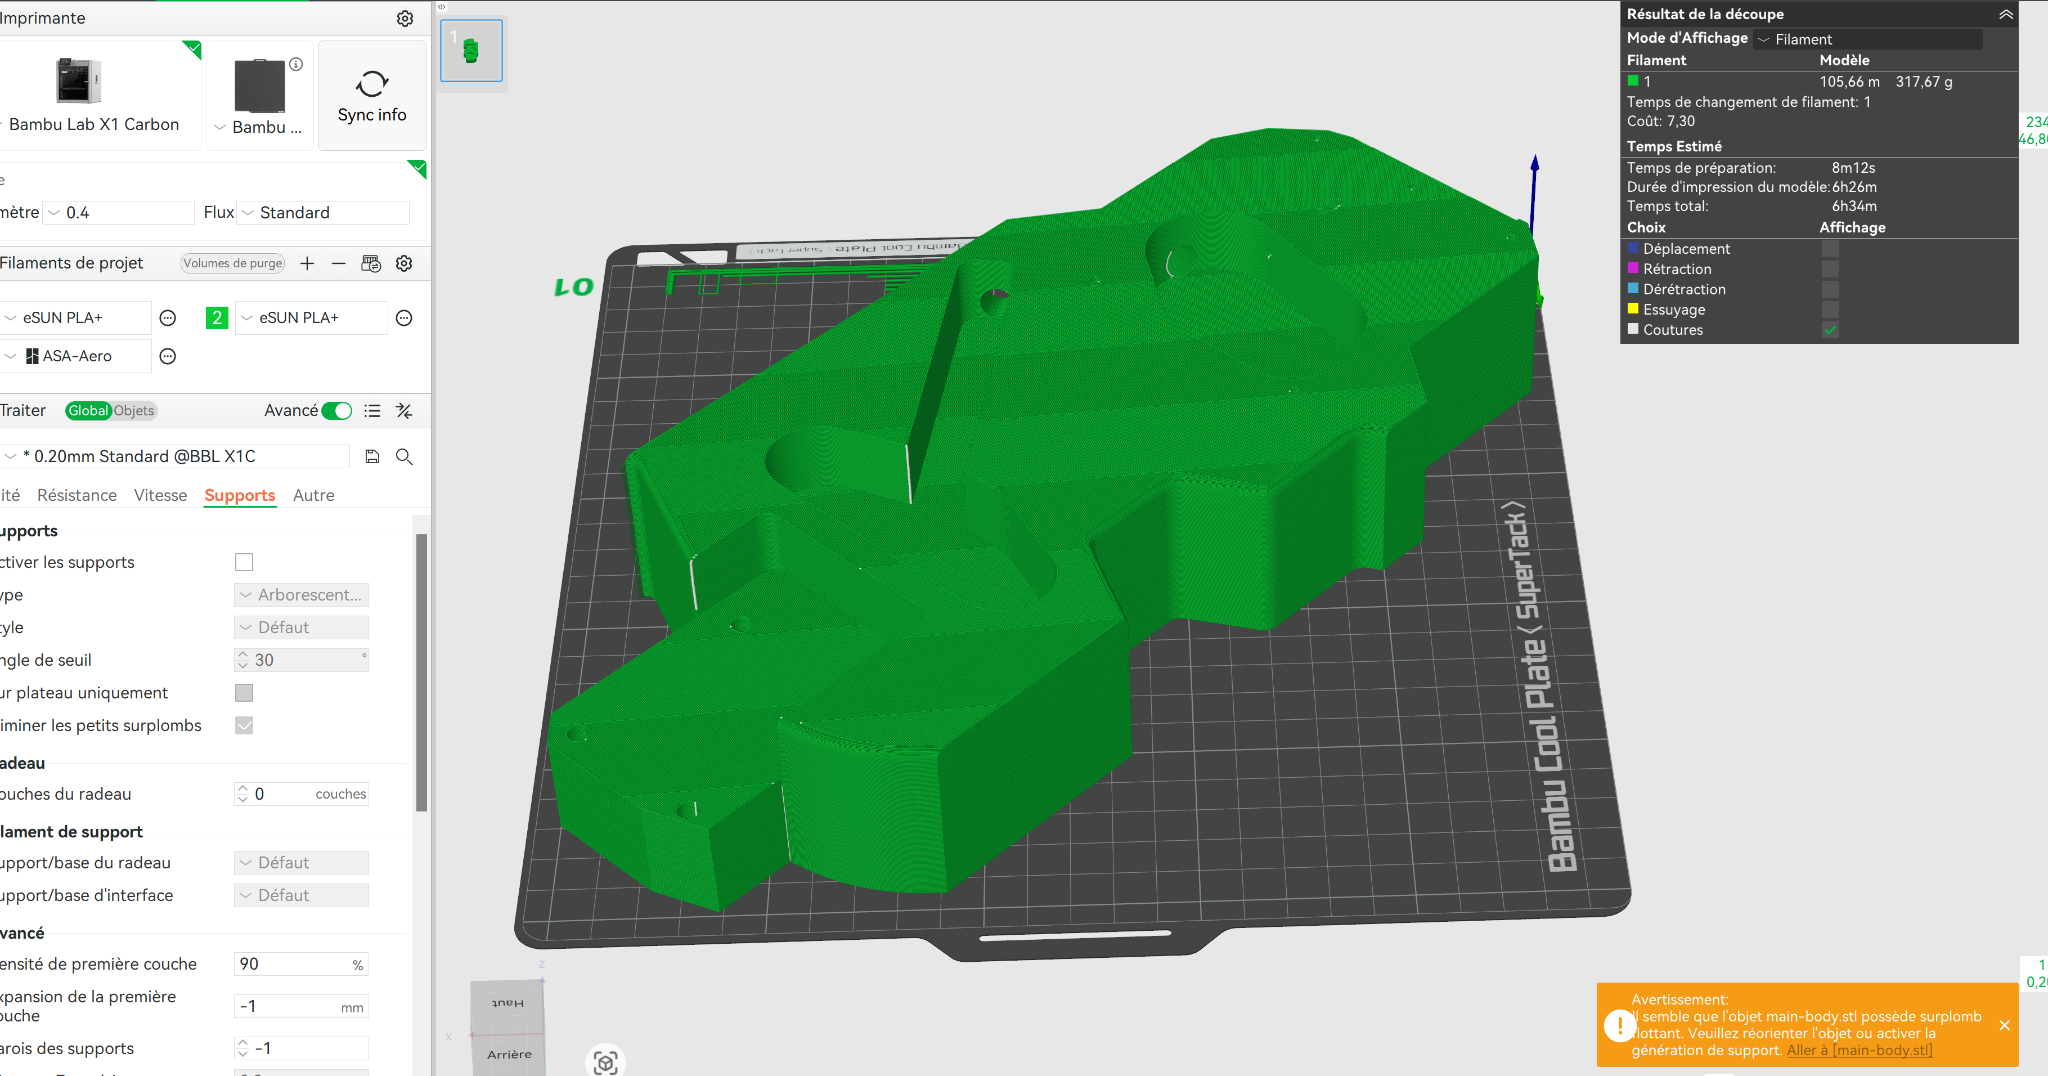Switch to the Vitesse tab

(x=160, y=495)
